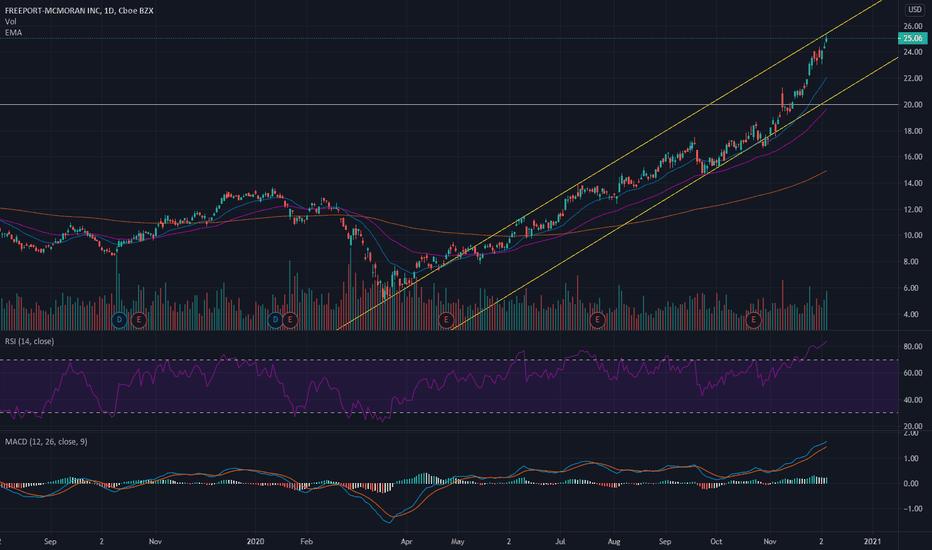Click the 0.00 MACD scale label
Viewport: 932px width, 550px height.
pyautogui.click(x=911, y=483)
